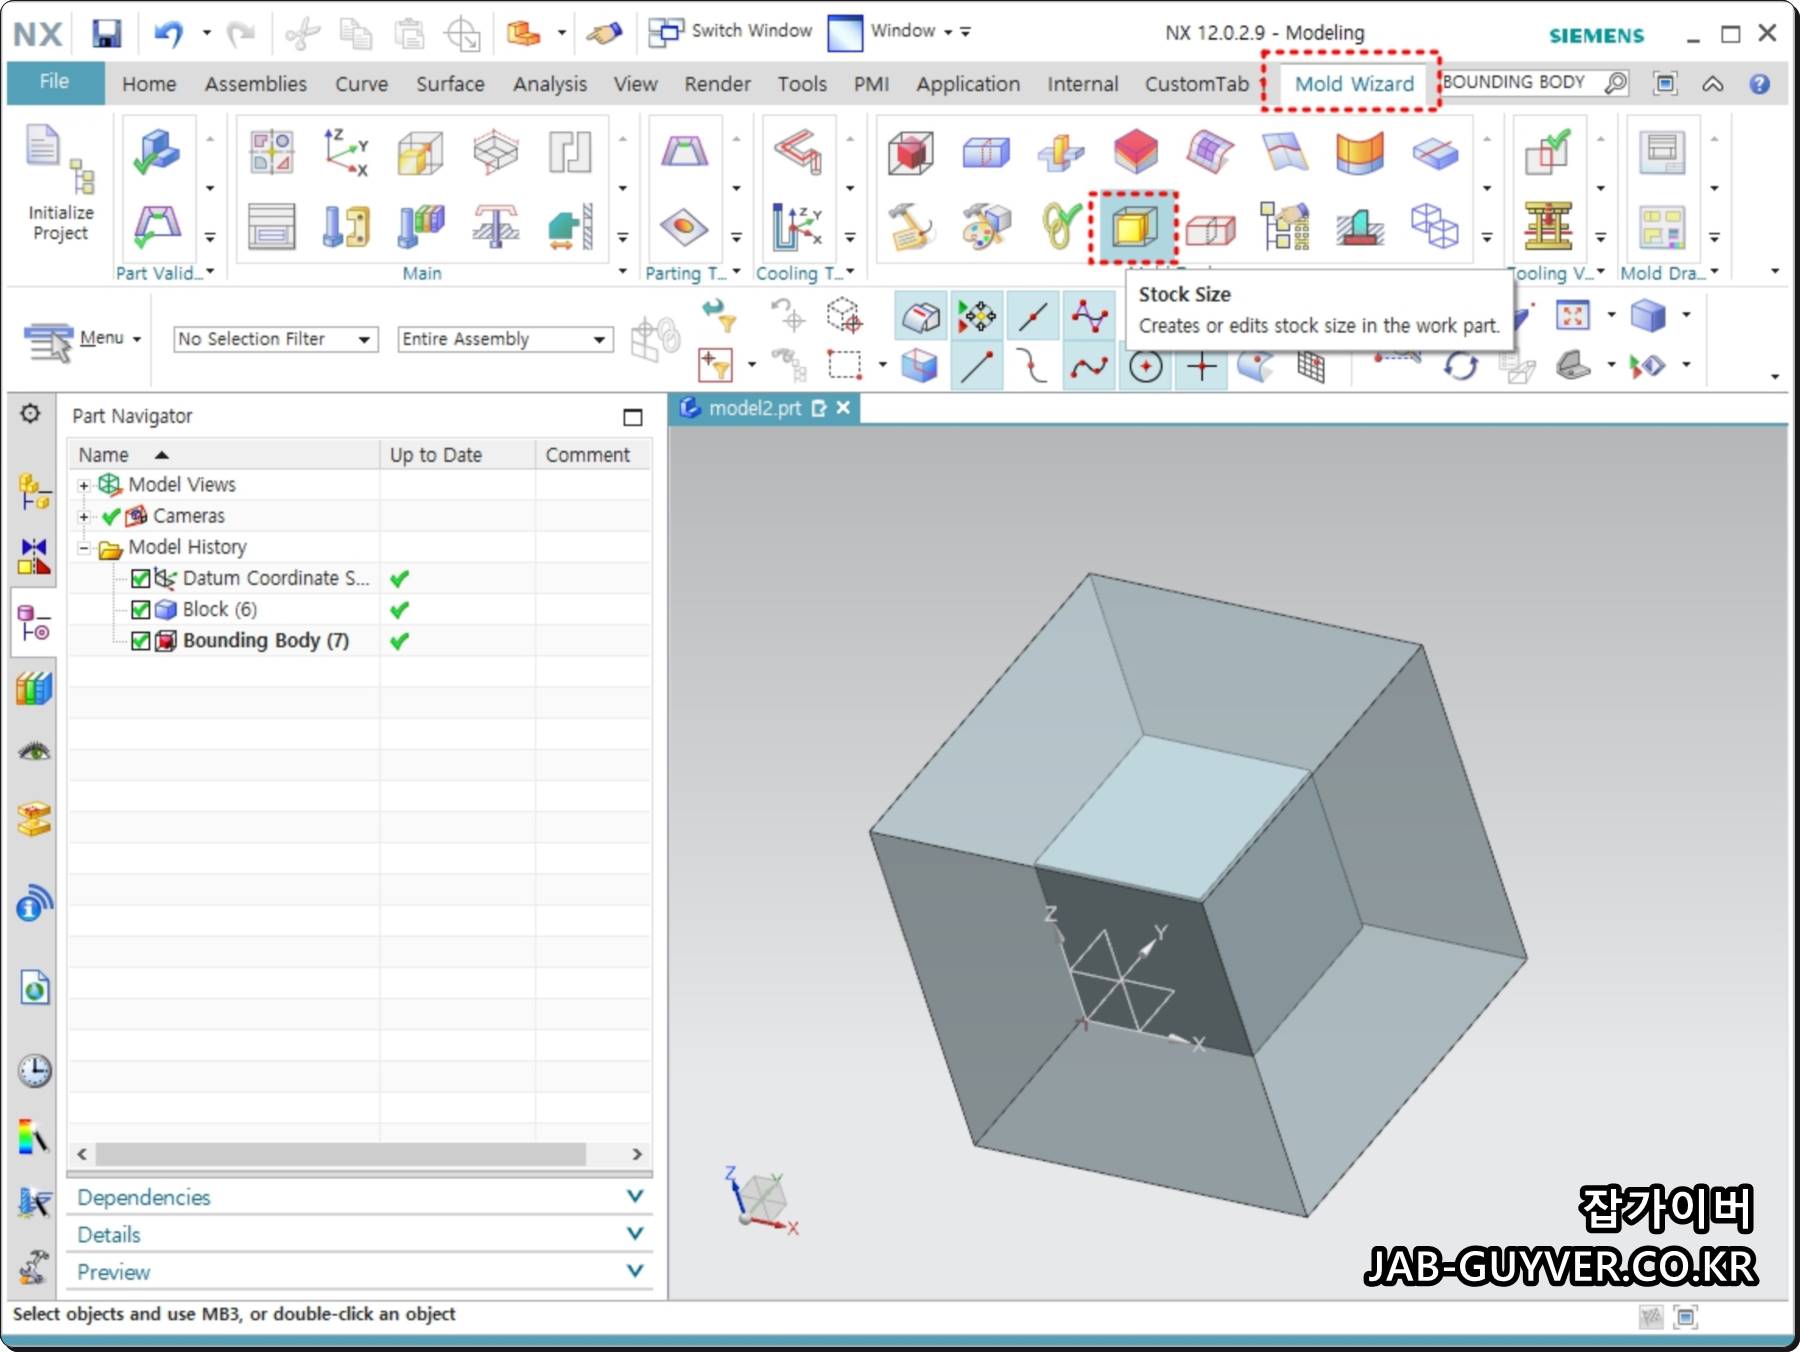
Task: Collapse the ribbon with the up-arrow icon
Action: pos(1713,84)
